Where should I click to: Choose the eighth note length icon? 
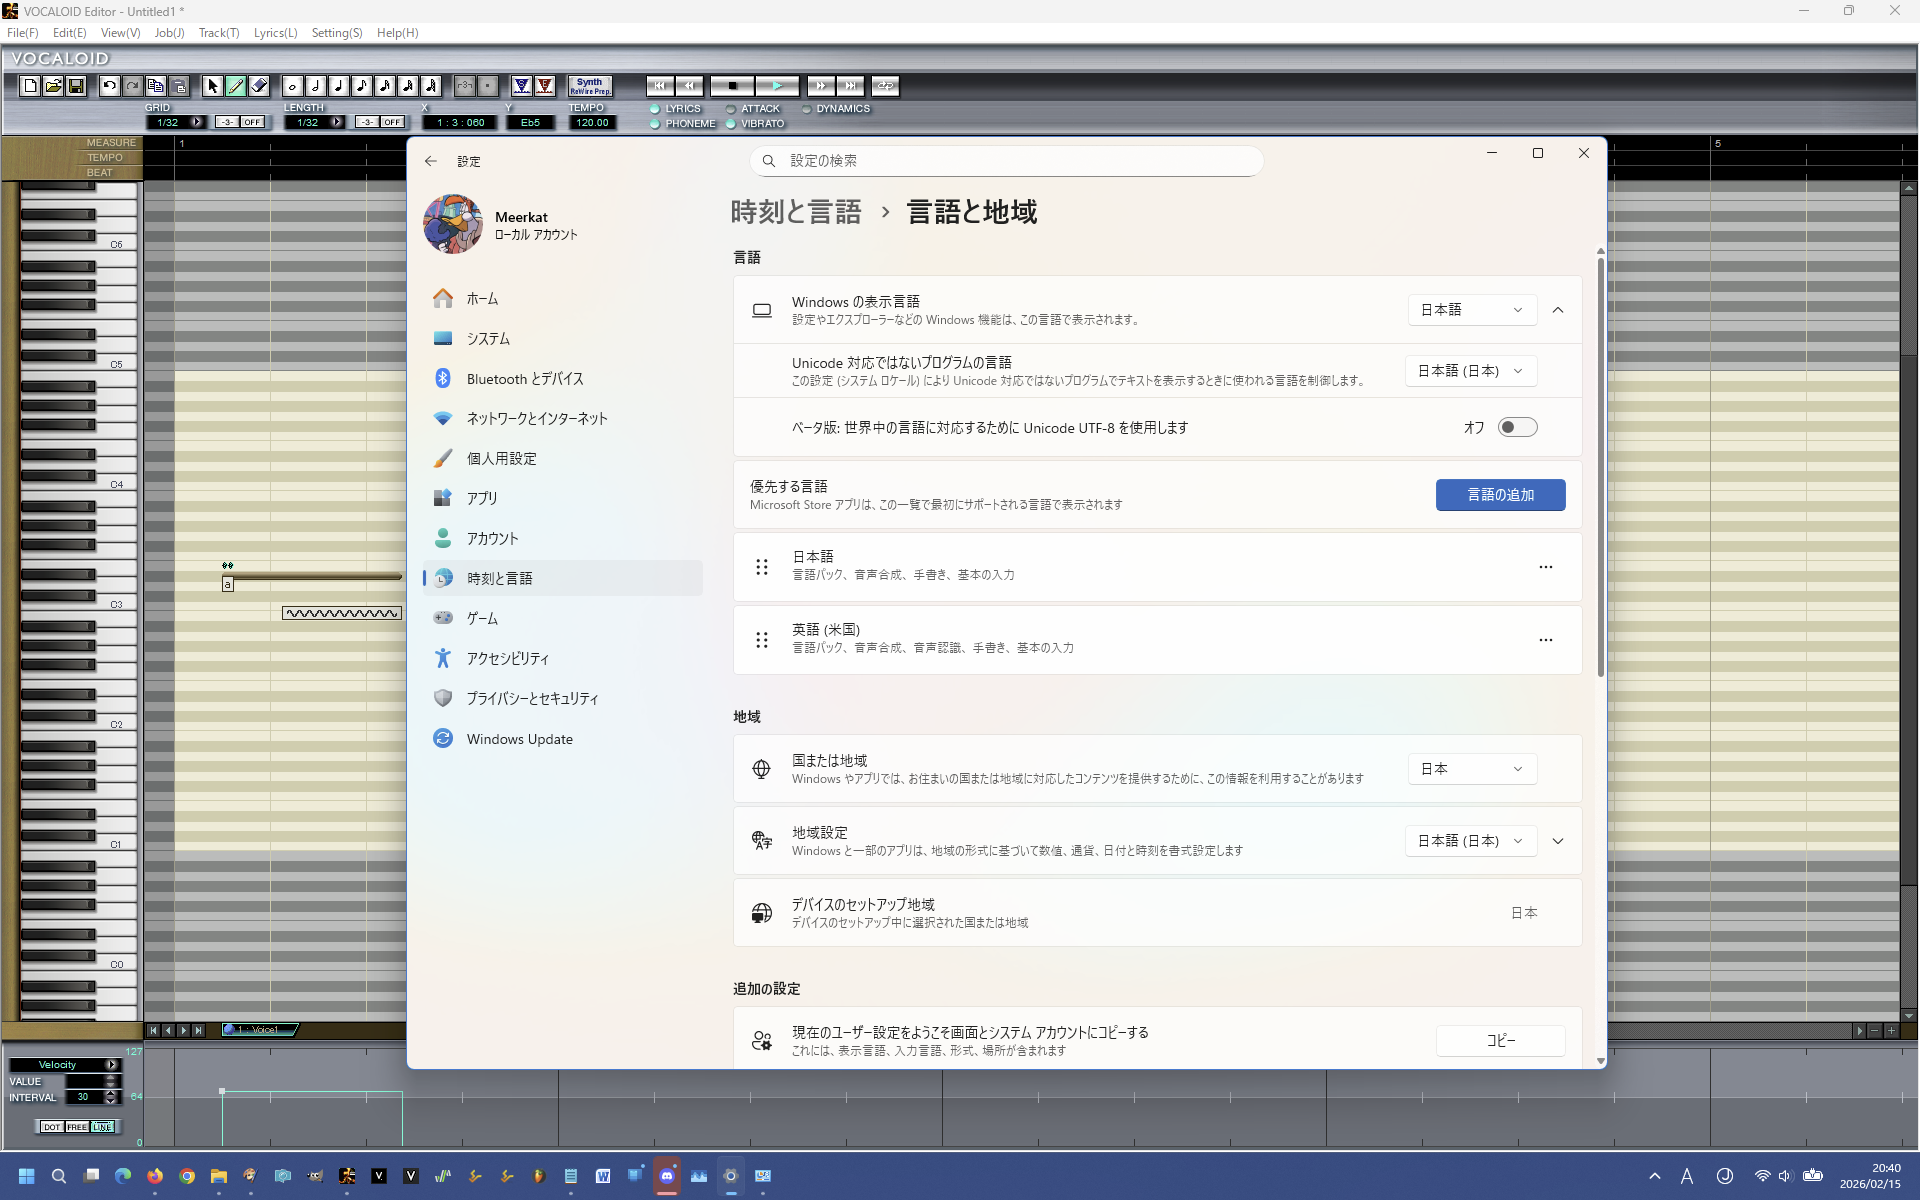pyautogui.click(x=362, y=86)
